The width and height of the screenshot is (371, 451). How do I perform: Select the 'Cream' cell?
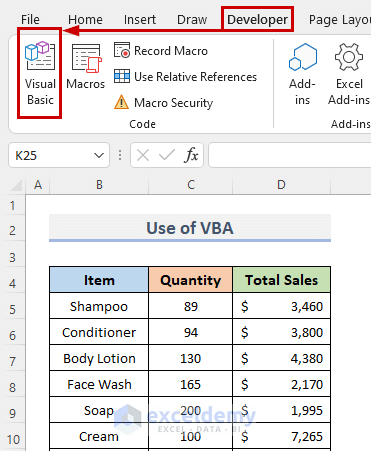(99, 436)
